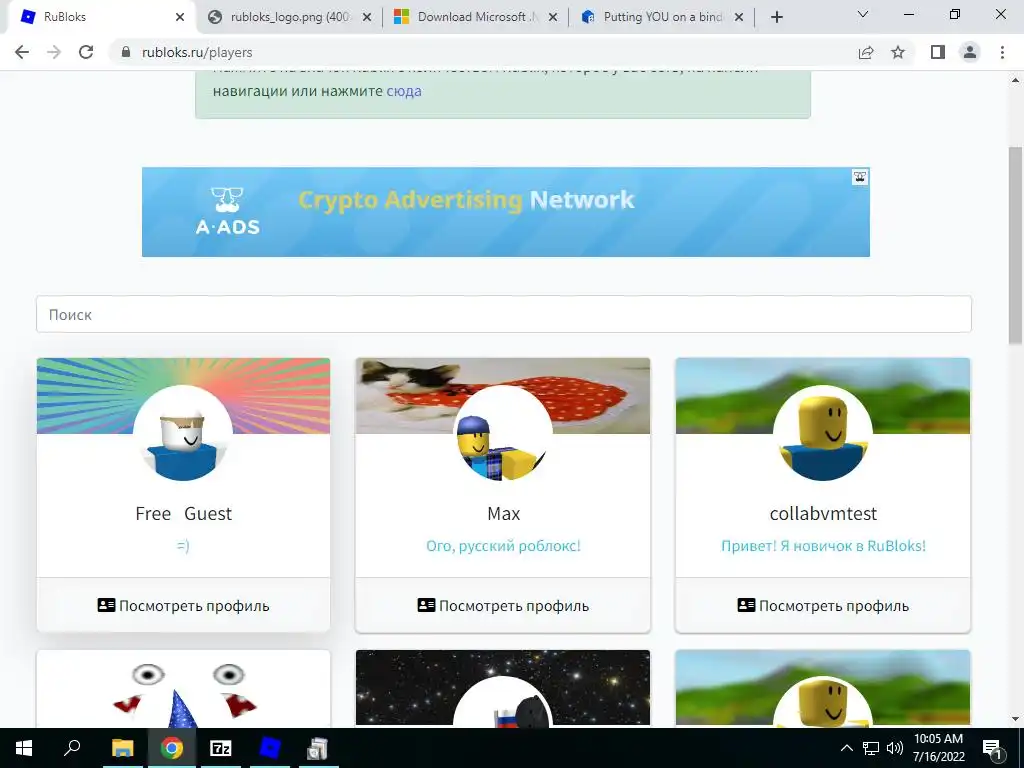This screenshot has width=1024, height=768.
Task: Click the ad info icon on the banner
Action: coord(860,177)
